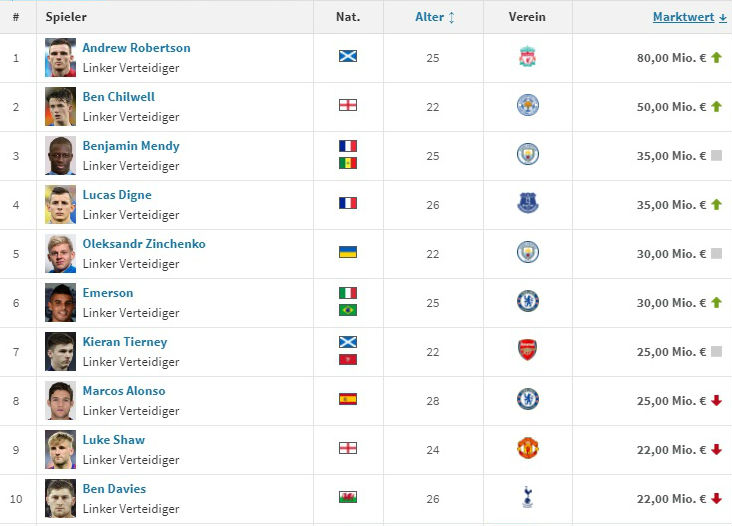
Task: Open Ben Chilwell's player profile link
Action: pyautogui.click(x=118, y=97)
